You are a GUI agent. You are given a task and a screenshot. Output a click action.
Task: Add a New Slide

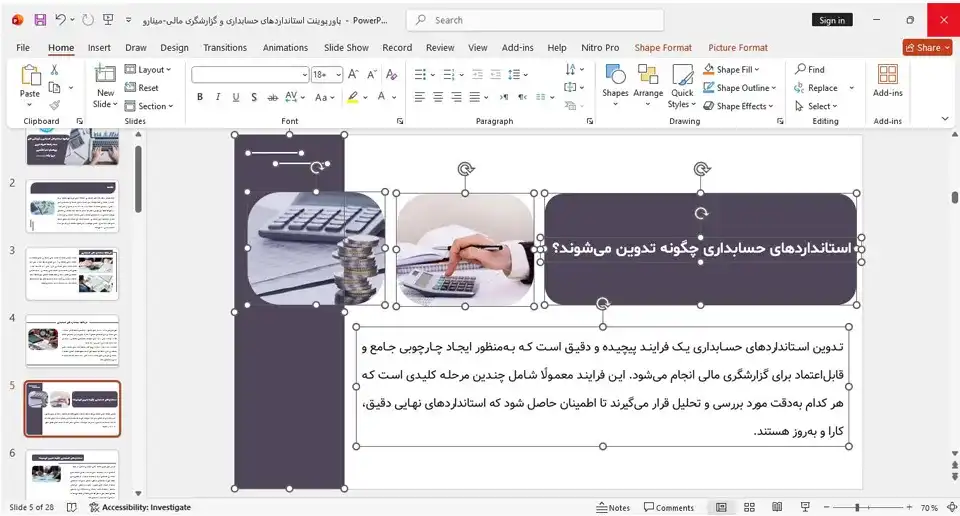105,86
